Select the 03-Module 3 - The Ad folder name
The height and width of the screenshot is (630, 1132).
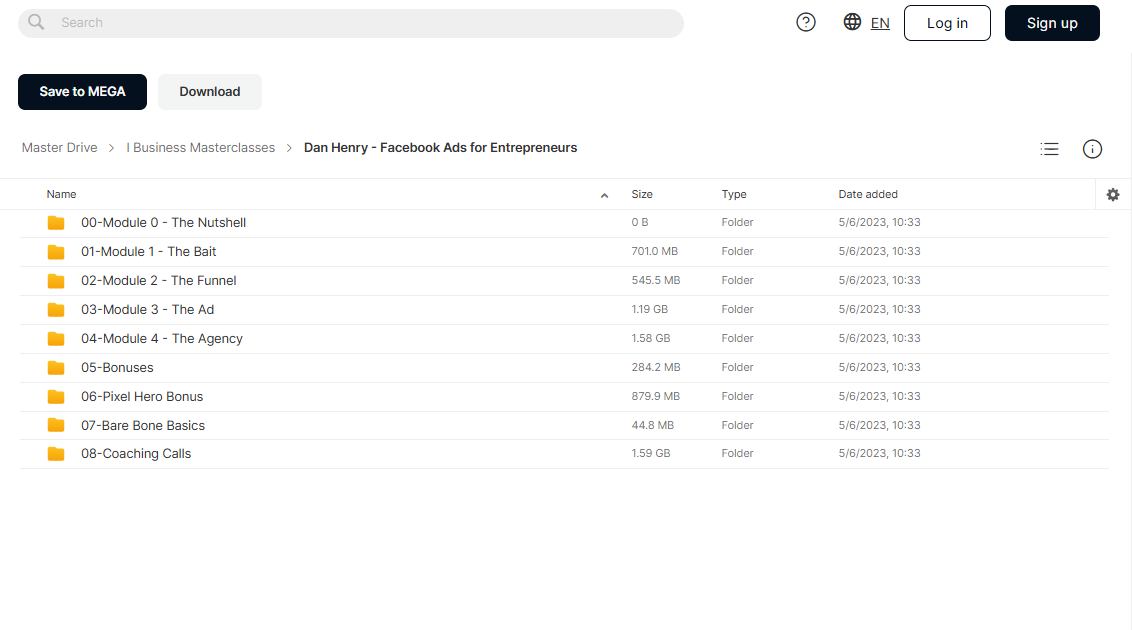point(147,309)
